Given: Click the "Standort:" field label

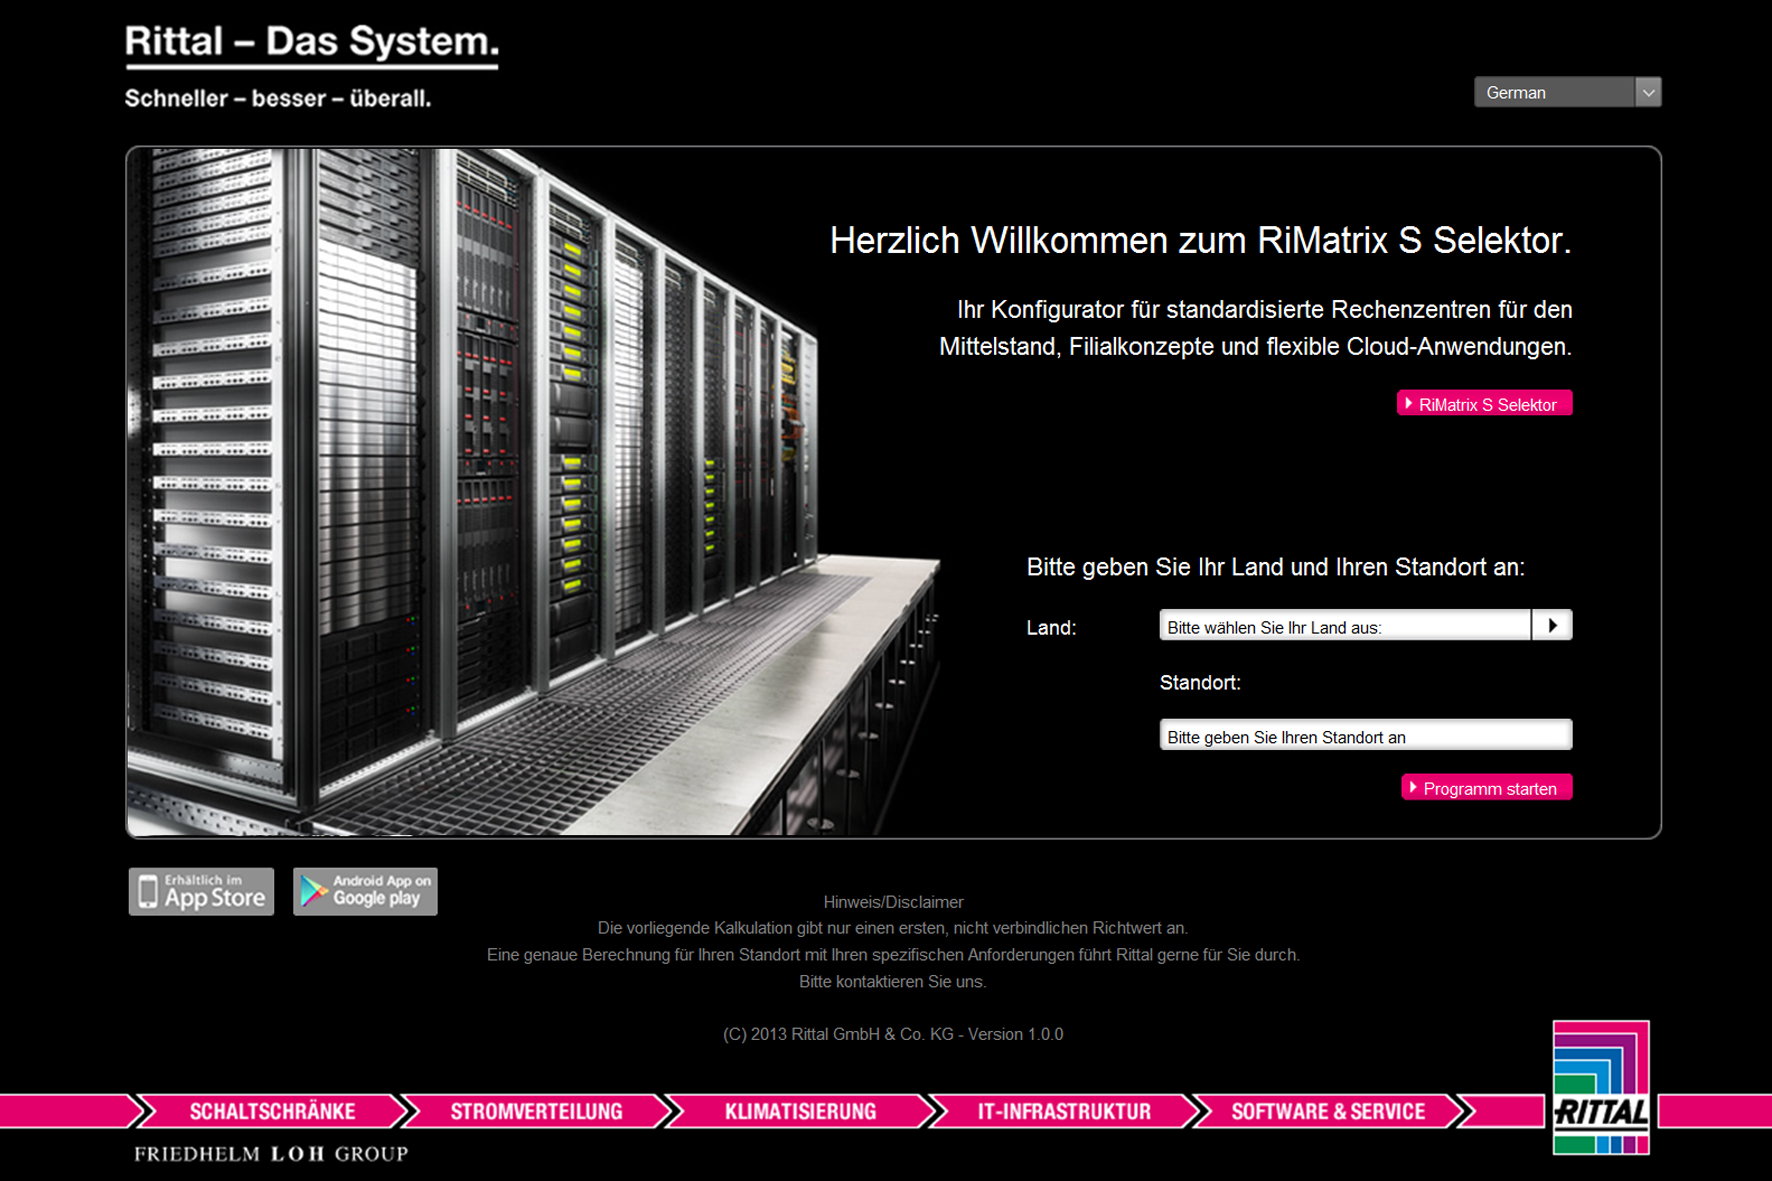Looking at the screenshot, I should (1200, 683).
